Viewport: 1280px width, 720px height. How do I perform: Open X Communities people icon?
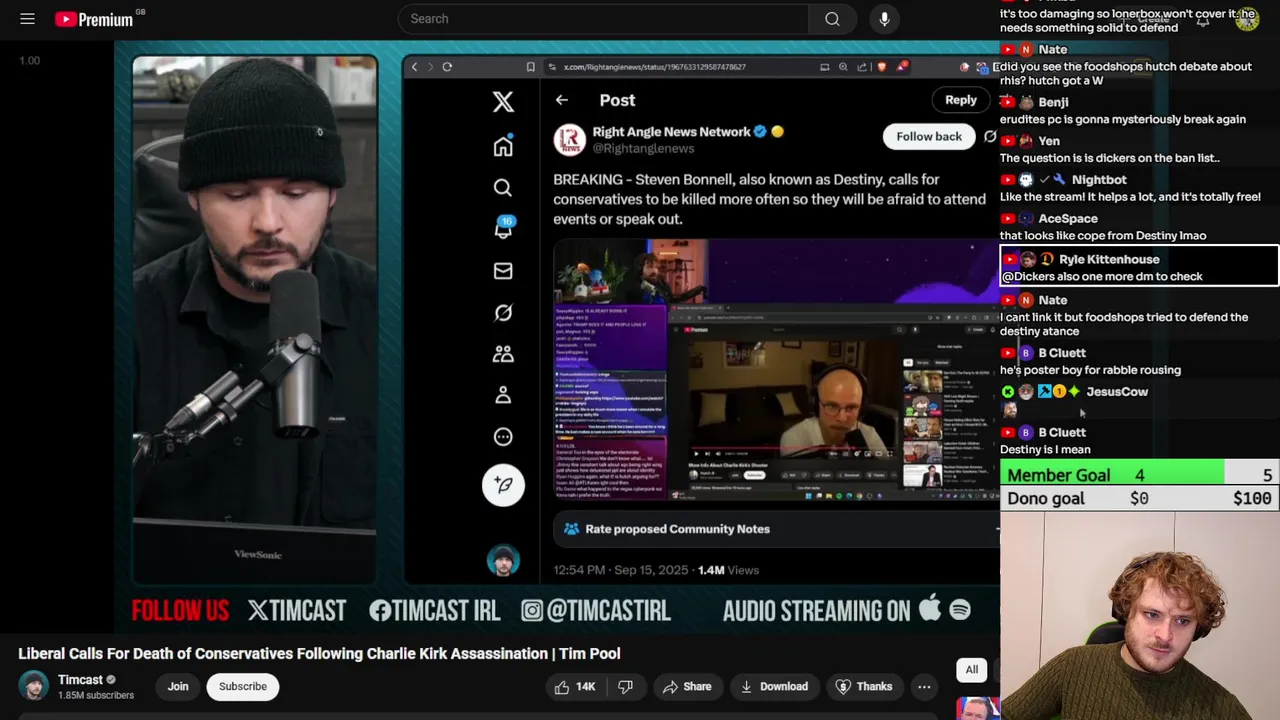[x=503, y=354]
